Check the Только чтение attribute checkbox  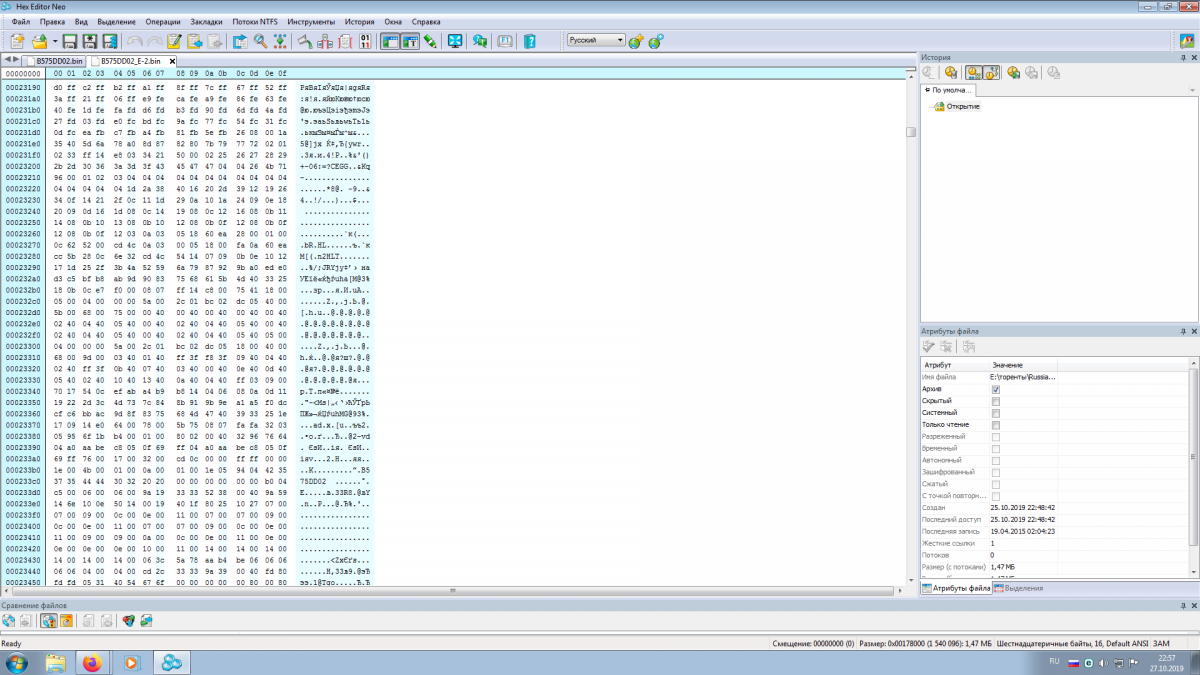click(995, 425)
